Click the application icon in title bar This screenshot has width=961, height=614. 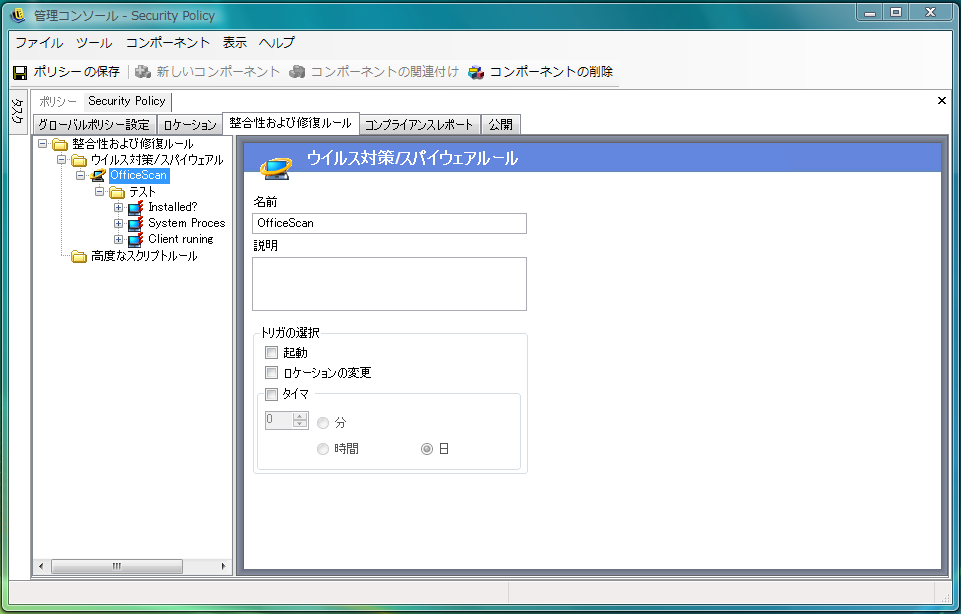(18, 15)
